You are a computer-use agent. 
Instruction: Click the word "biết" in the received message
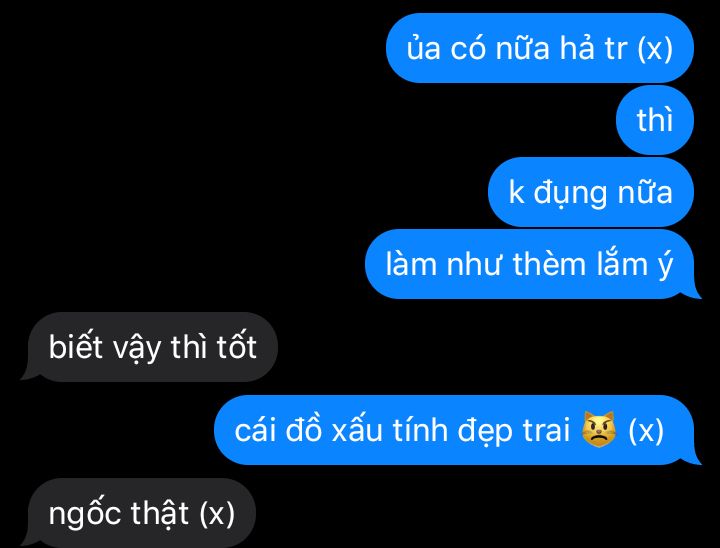click(x=76, y=345)
